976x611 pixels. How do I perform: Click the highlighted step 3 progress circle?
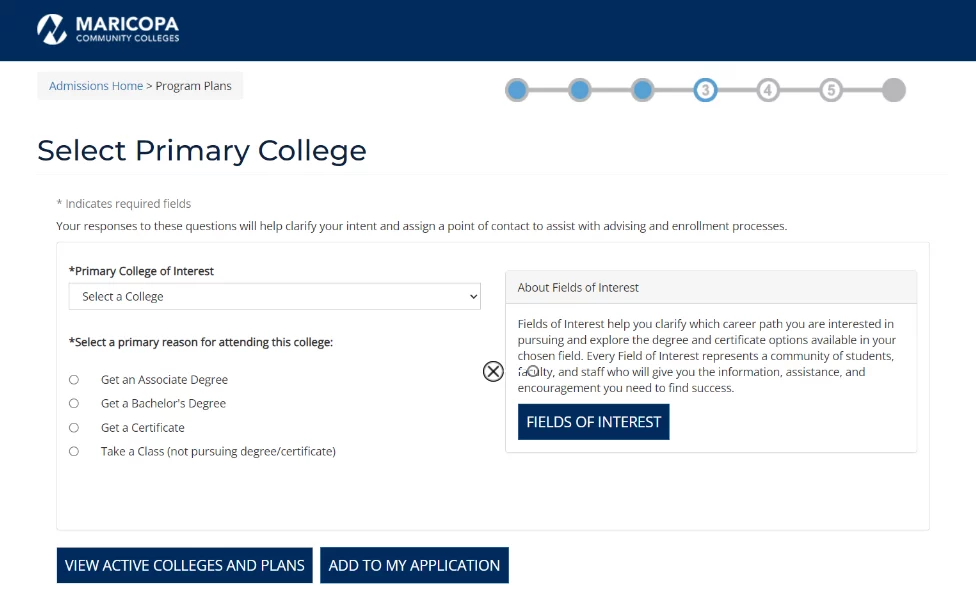point(705,89)
